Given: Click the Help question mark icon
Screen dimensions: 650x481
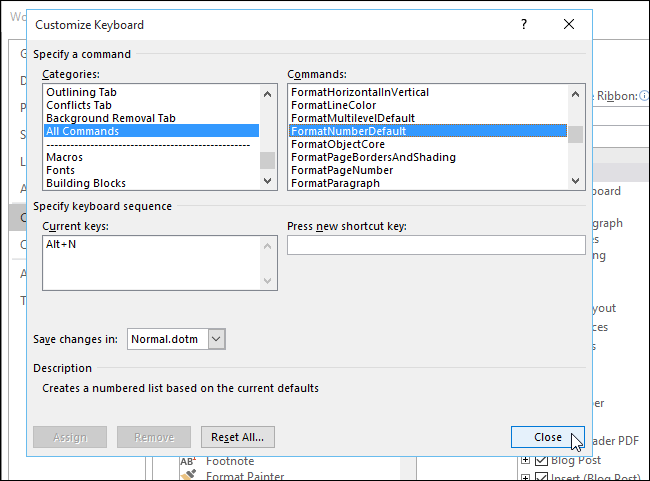Looking at the screenshot, I should [523, 25].
